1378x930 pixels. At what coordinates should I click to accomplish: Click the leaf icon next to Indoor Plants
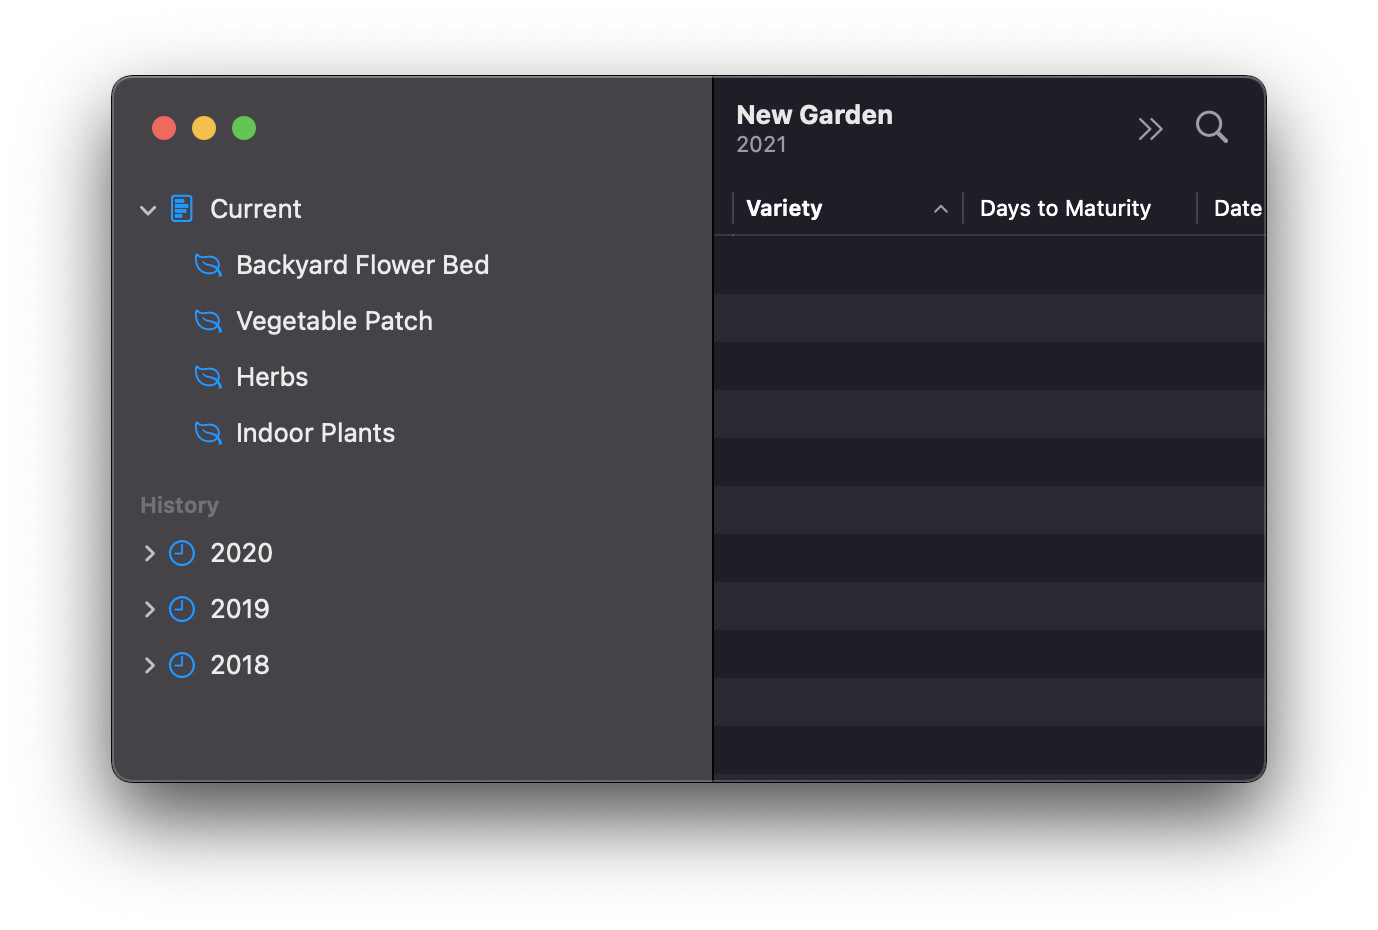(208, 433)
